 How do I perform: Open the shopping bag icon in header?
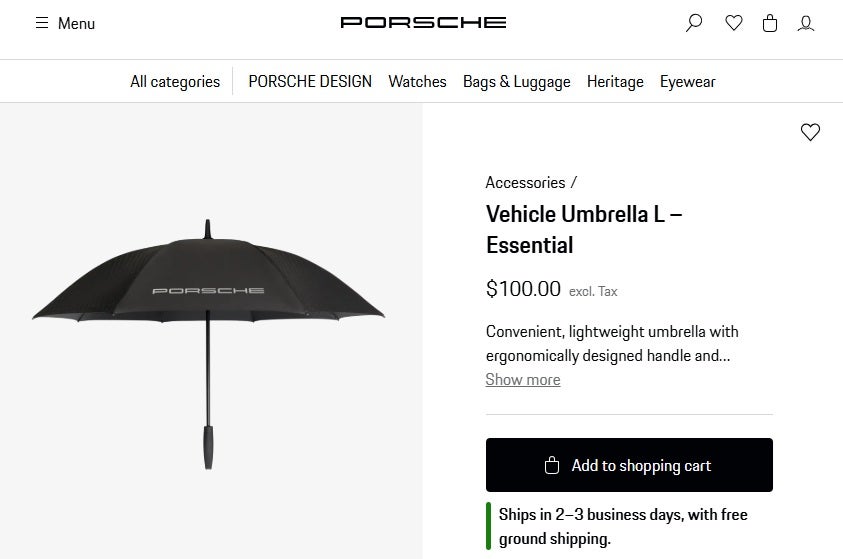770,23
